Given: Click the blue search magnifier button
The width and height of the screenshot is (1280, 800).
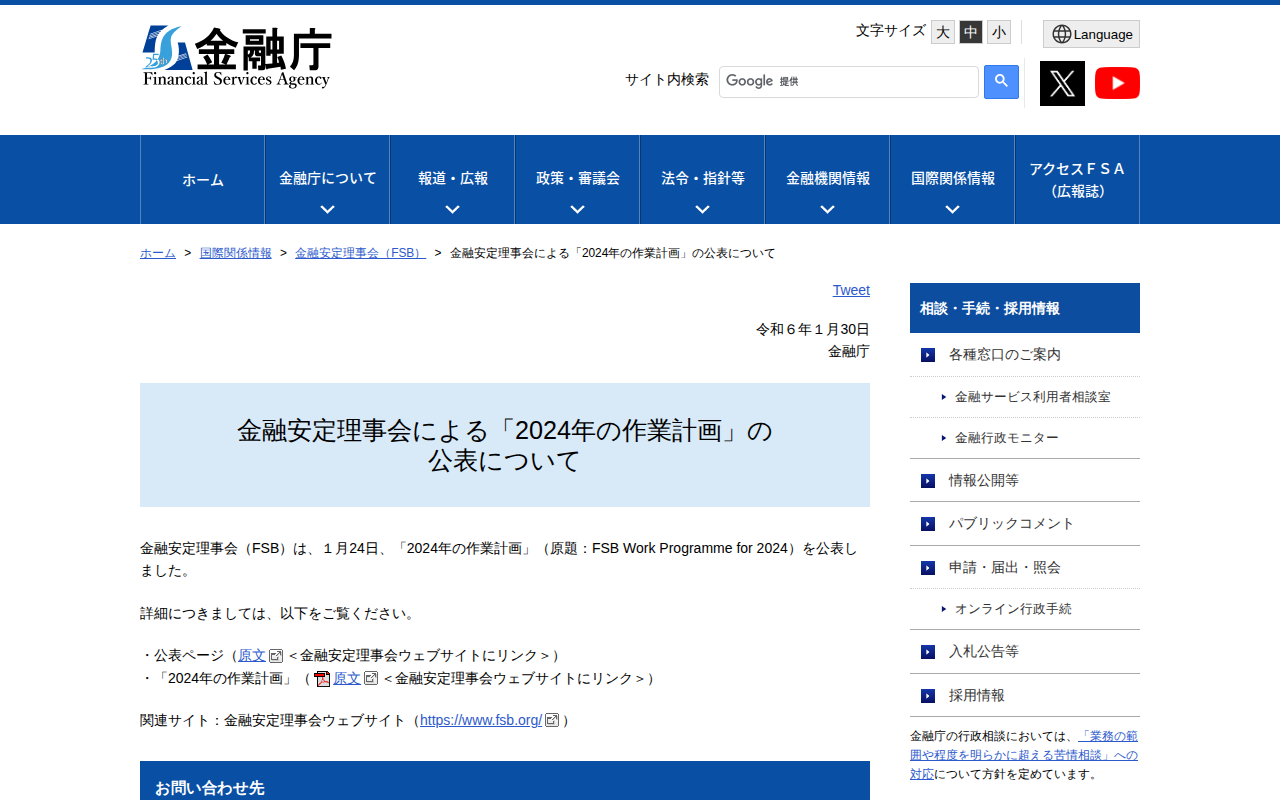Looking at the screenshot, I should (1001, 81).
